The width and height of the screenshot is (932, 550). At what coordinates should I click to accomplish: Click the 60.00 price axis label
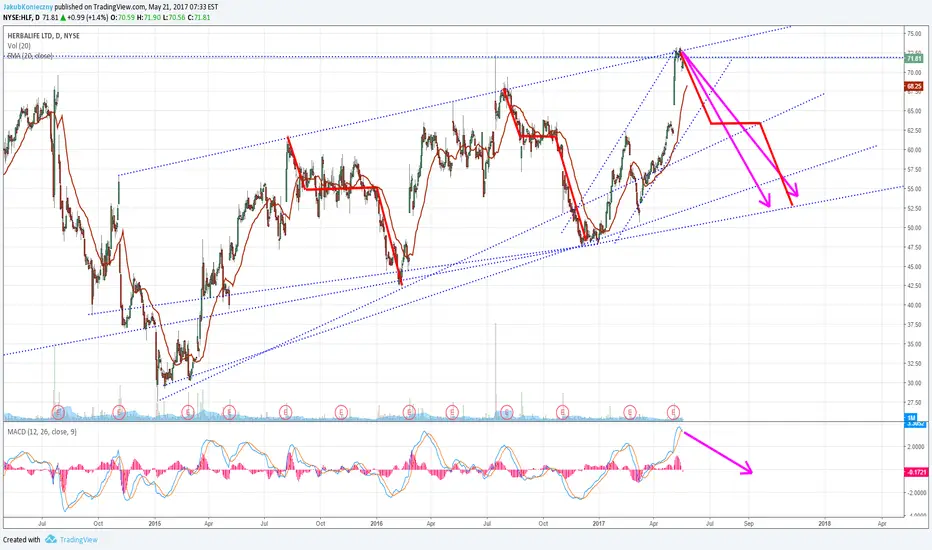pyautogui.click(x=914, y=150)
